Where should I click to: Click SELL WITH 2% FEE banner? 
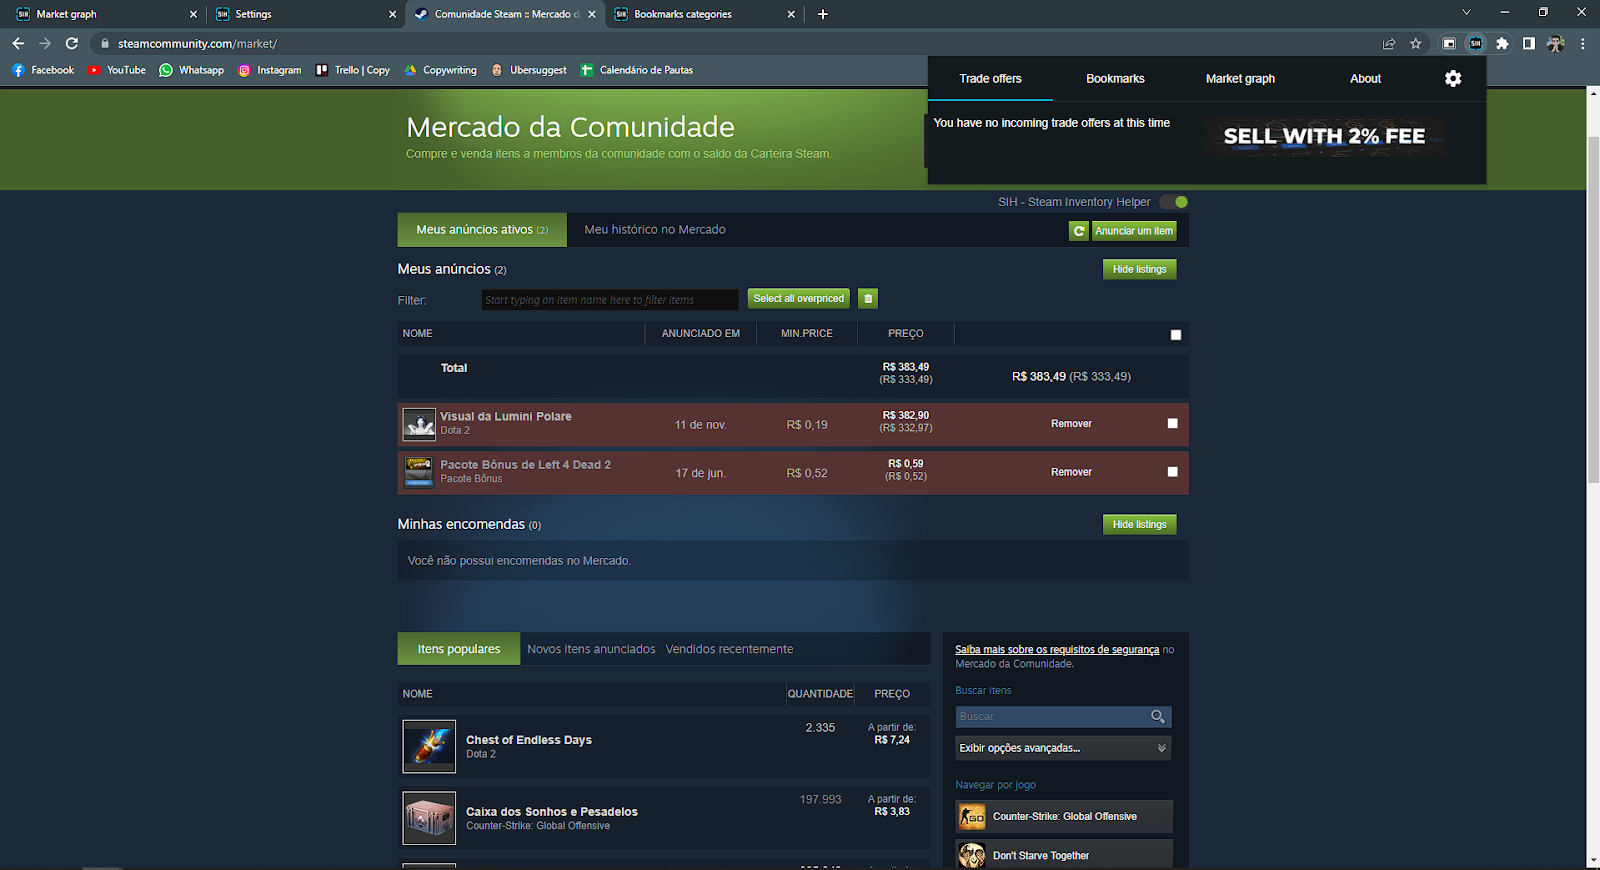pos(1324,136)
